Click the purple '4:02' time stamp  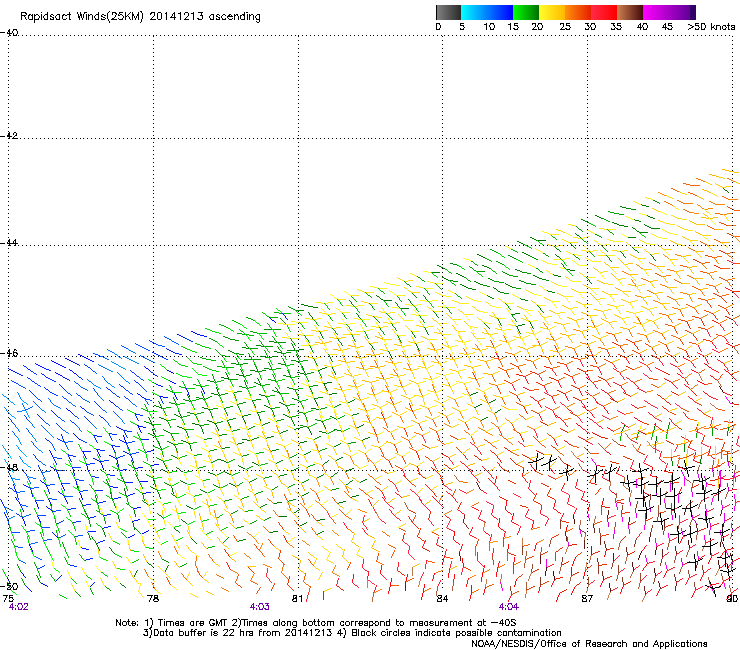tap(18, 607)
